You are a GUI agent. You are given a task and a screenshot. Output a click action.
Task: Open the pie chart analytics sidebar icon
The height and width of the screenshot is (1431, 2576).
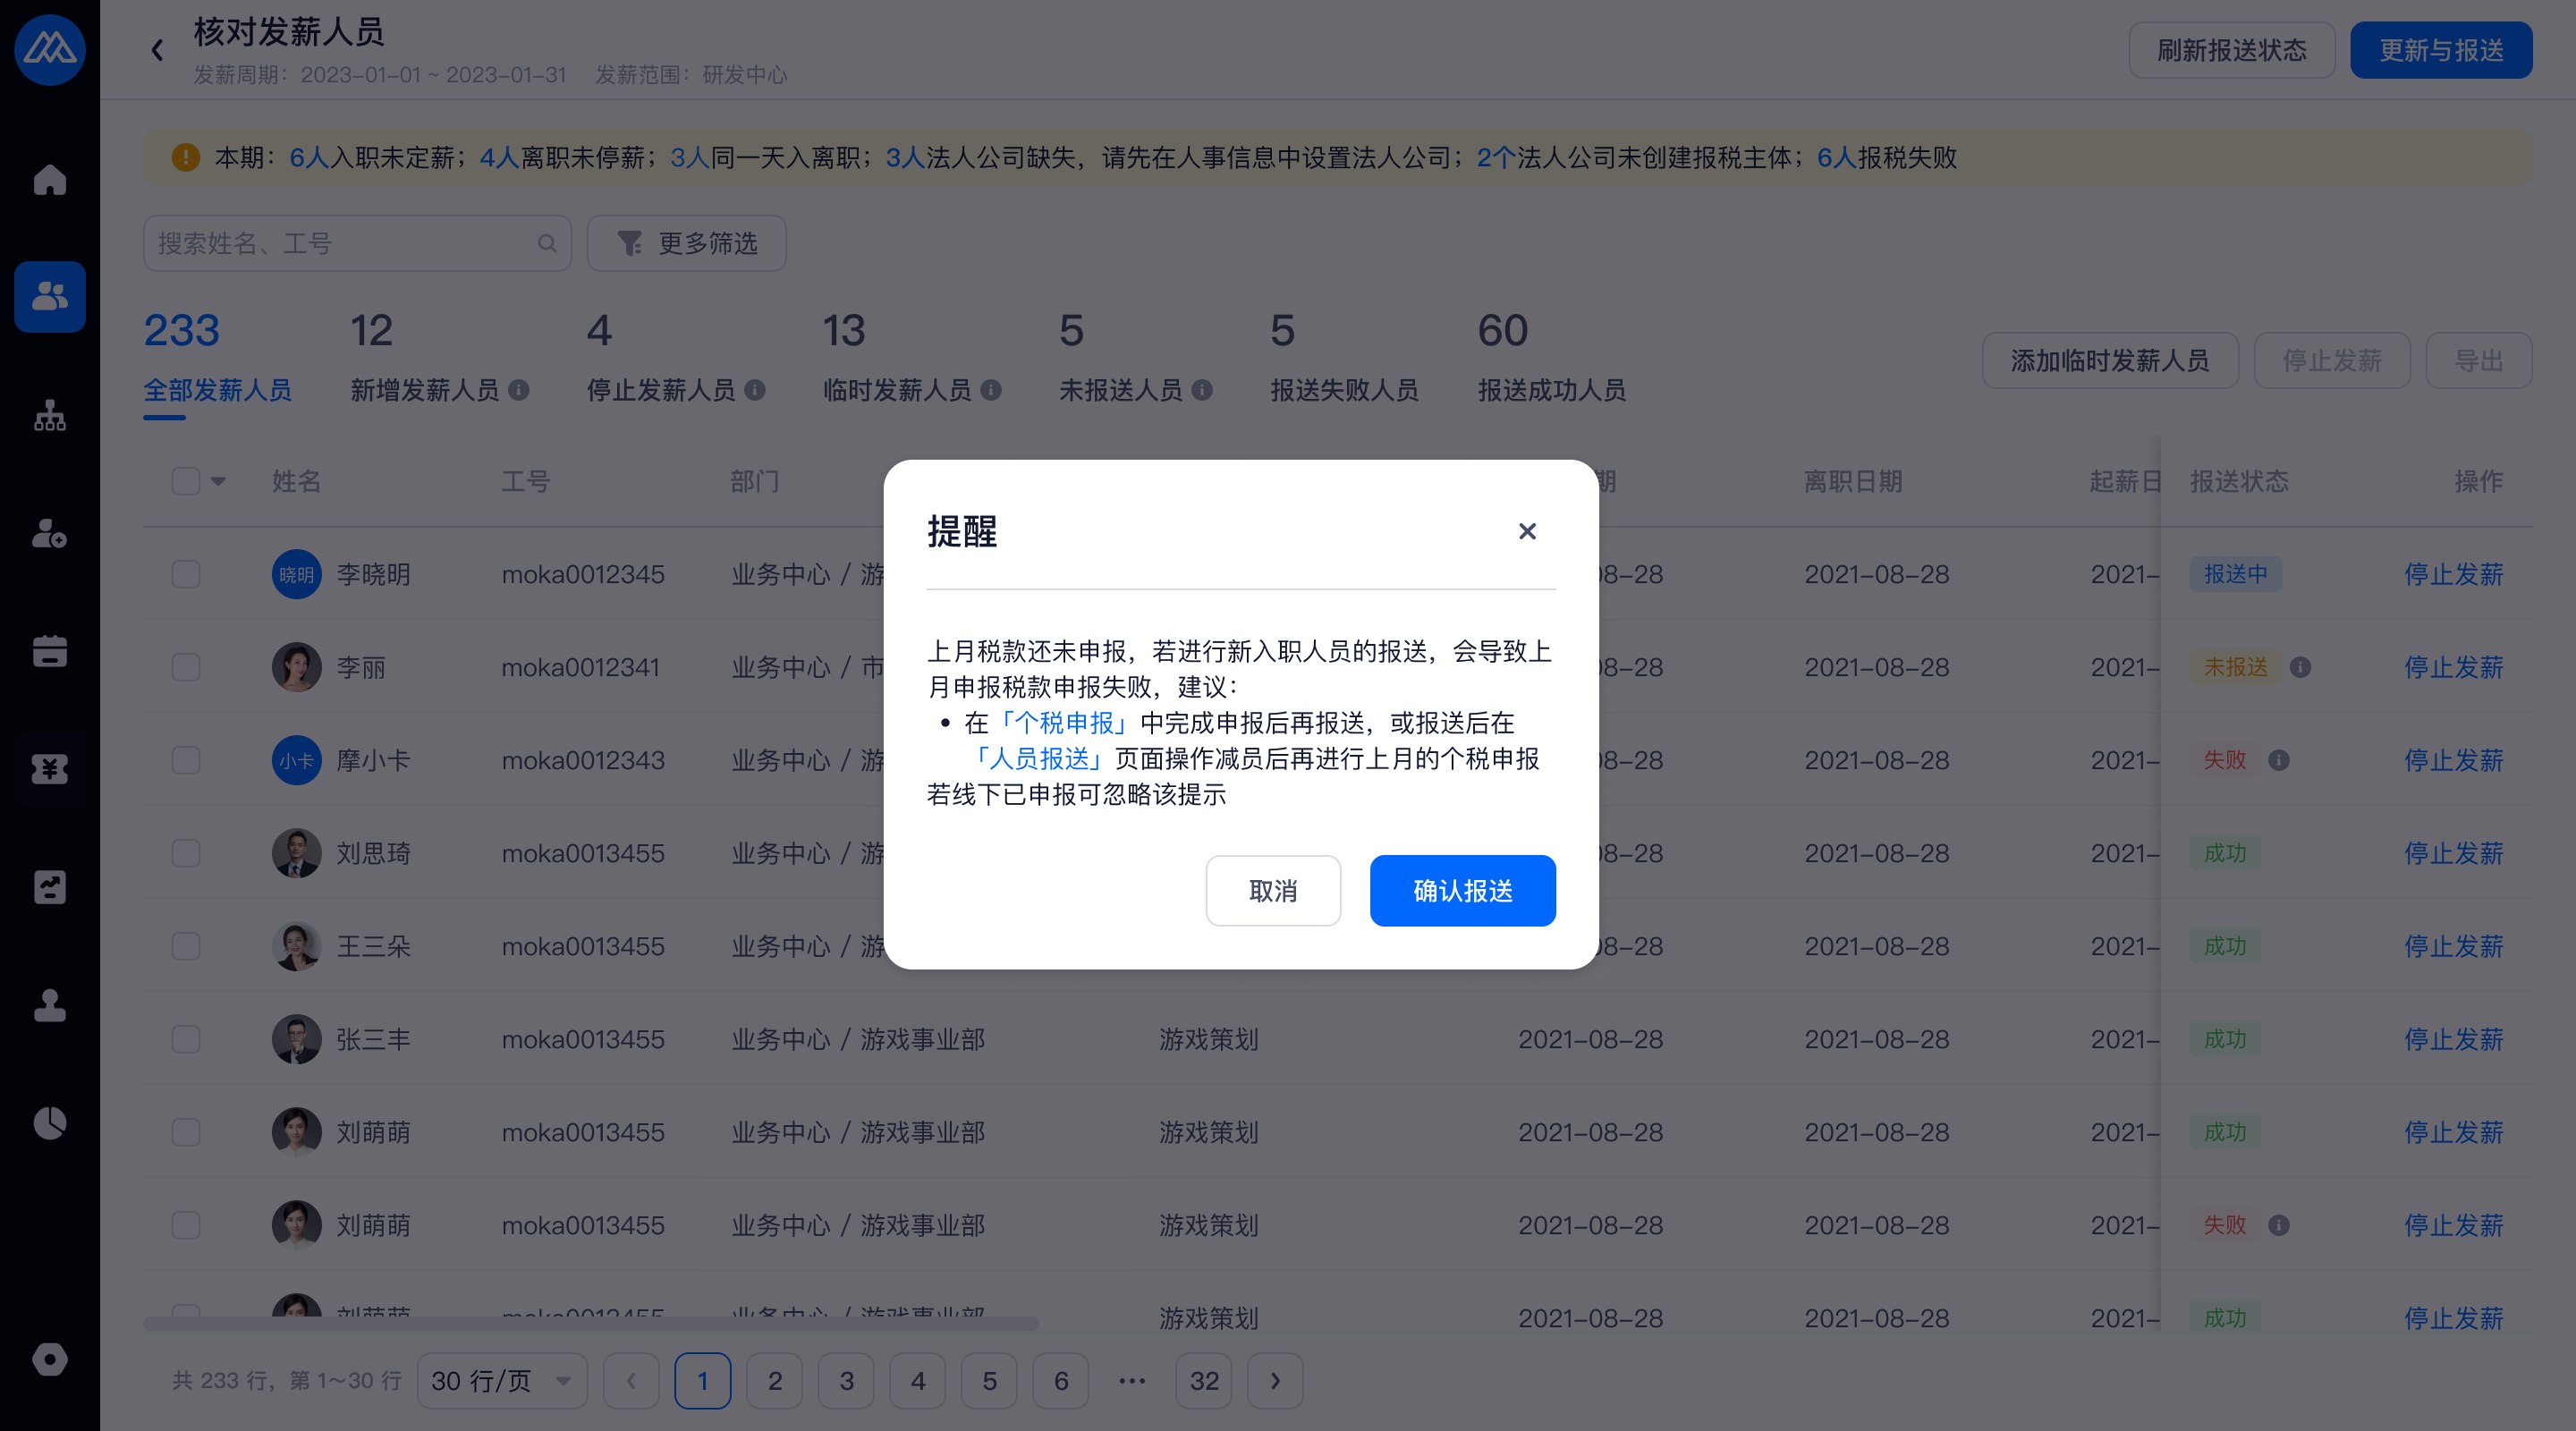(x=50, y=1123)
